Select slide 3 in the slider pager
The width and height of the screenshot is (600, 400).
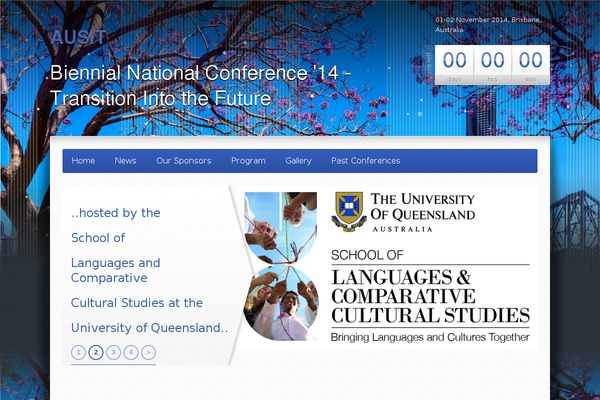pos(113,352)
